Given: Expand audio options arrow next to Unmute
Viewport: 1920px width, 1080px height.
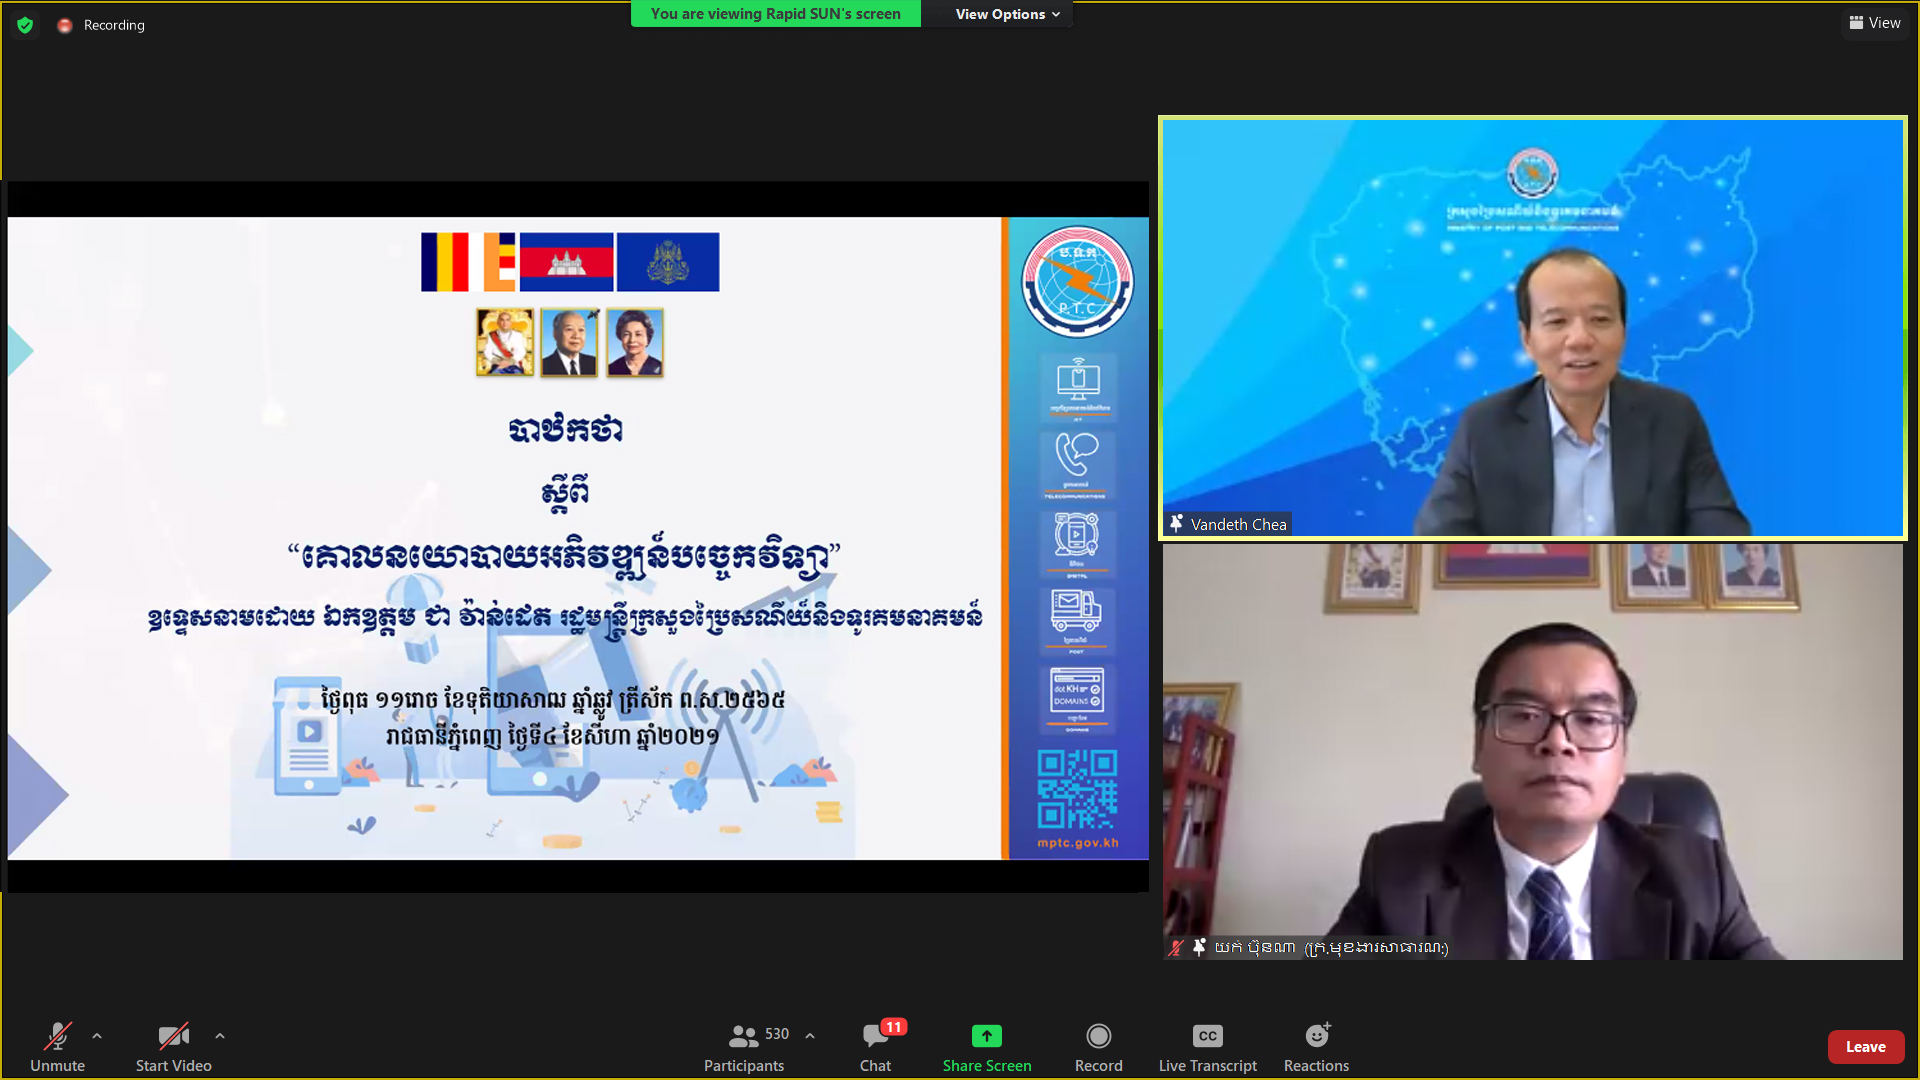Looking at the screenshot, I should click(x=97, y=1036).
